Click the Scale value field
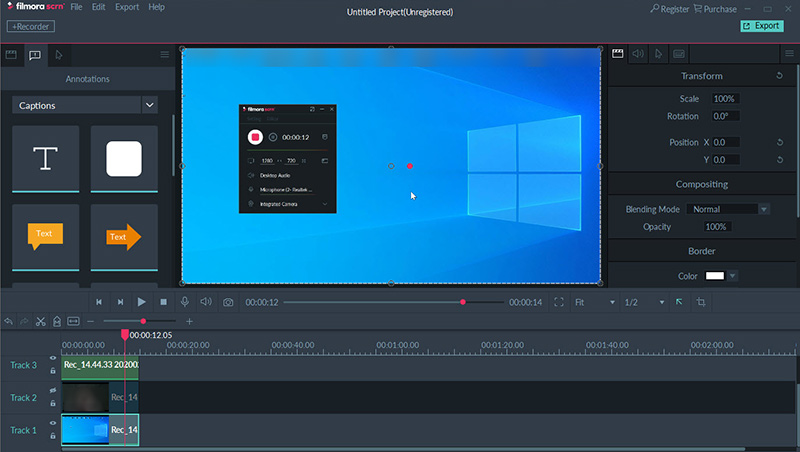This screenshot has width=800, height=452. pos(726,98)
